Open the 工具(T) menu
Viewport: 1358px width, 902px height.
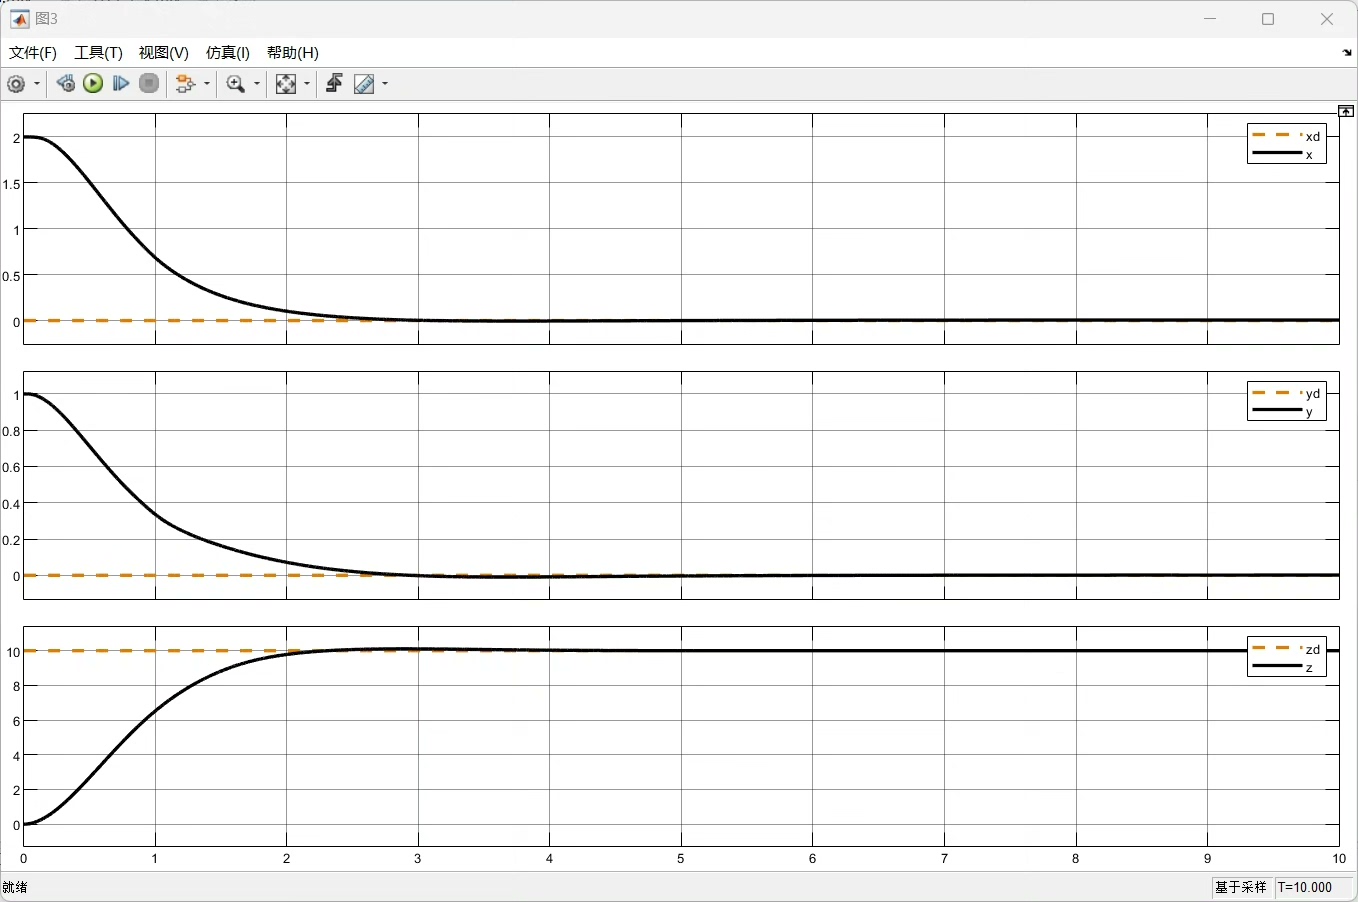point(98,53)
